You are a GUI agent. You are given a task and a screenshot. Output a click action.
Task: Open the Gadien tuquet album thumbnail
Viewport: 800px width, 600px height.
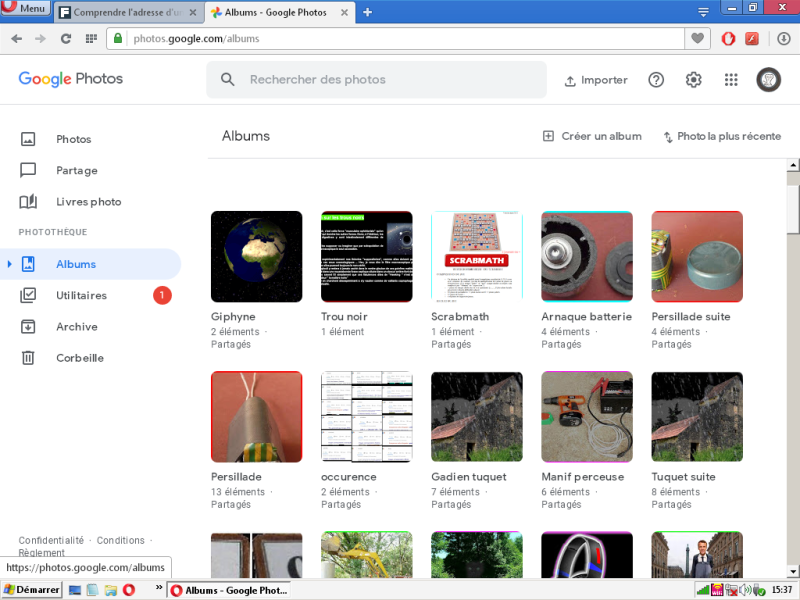(x=477, y=417)
